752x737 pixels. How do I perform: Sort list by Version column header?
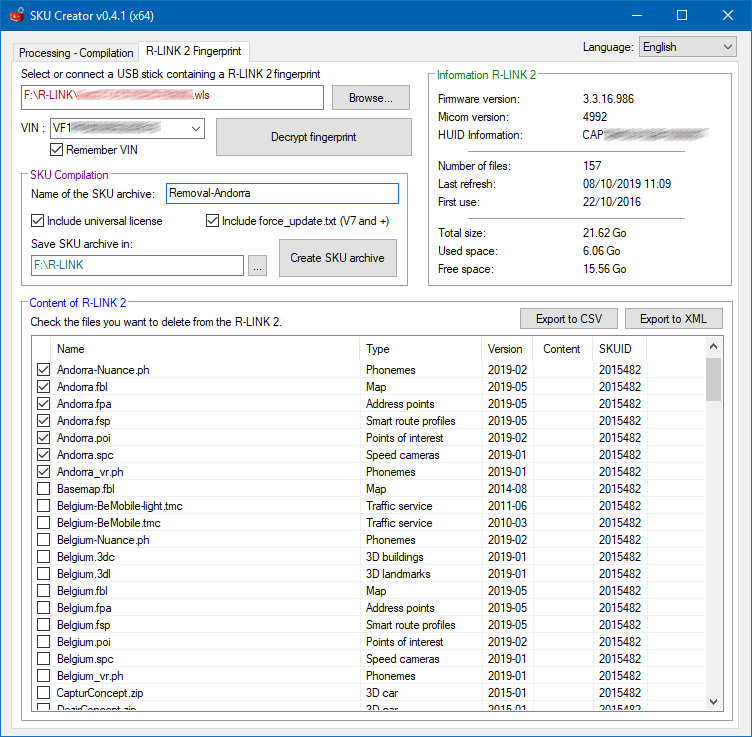(508, 349)
